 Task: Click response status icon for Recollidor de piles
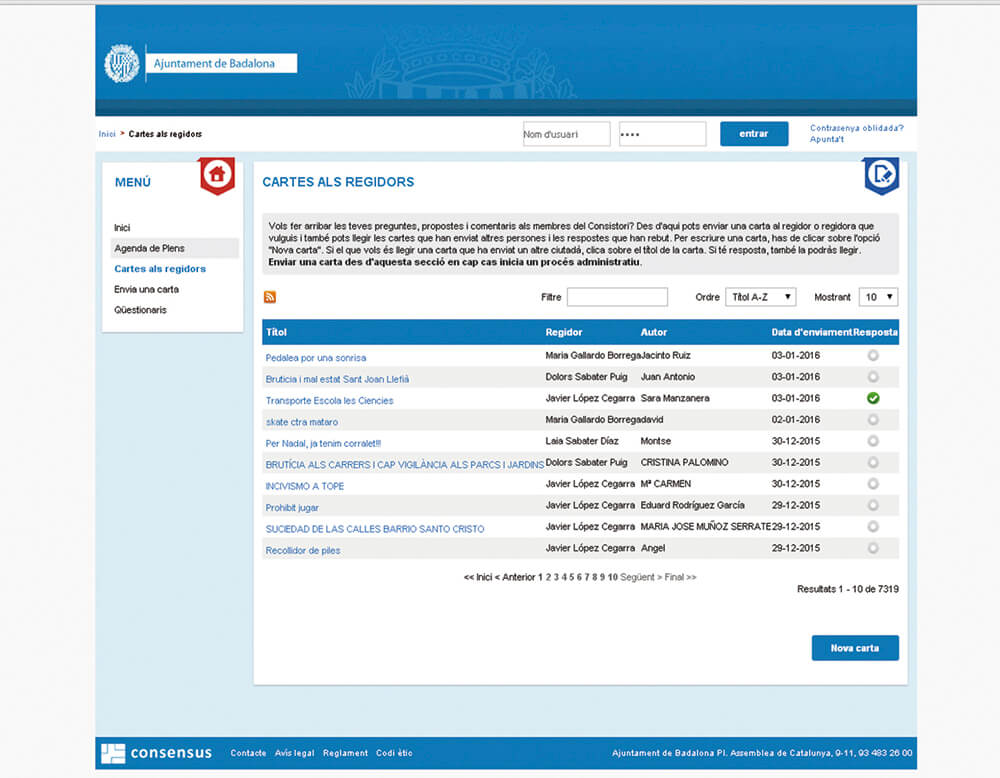click(x=873, y=548)
